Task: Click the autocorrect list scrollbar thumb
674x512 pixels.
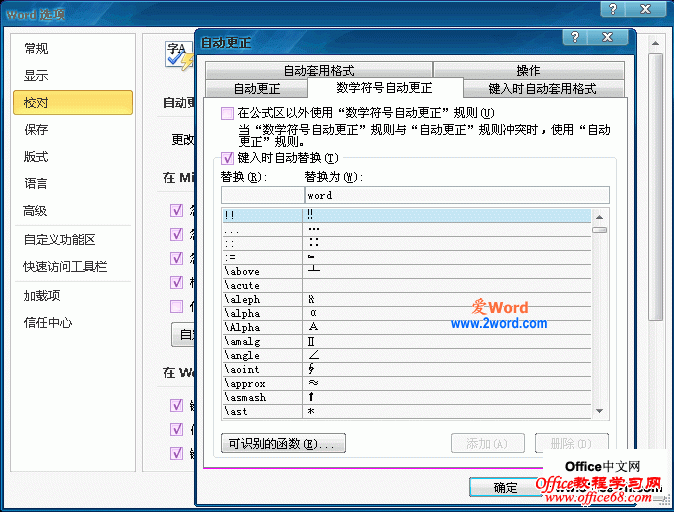Action: 599,230
